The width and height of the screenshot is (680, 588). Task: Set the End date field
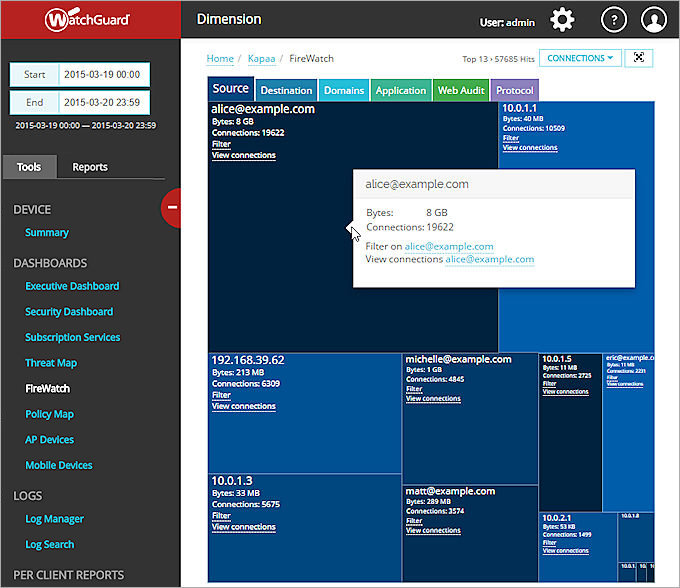(x=103, y=102)
